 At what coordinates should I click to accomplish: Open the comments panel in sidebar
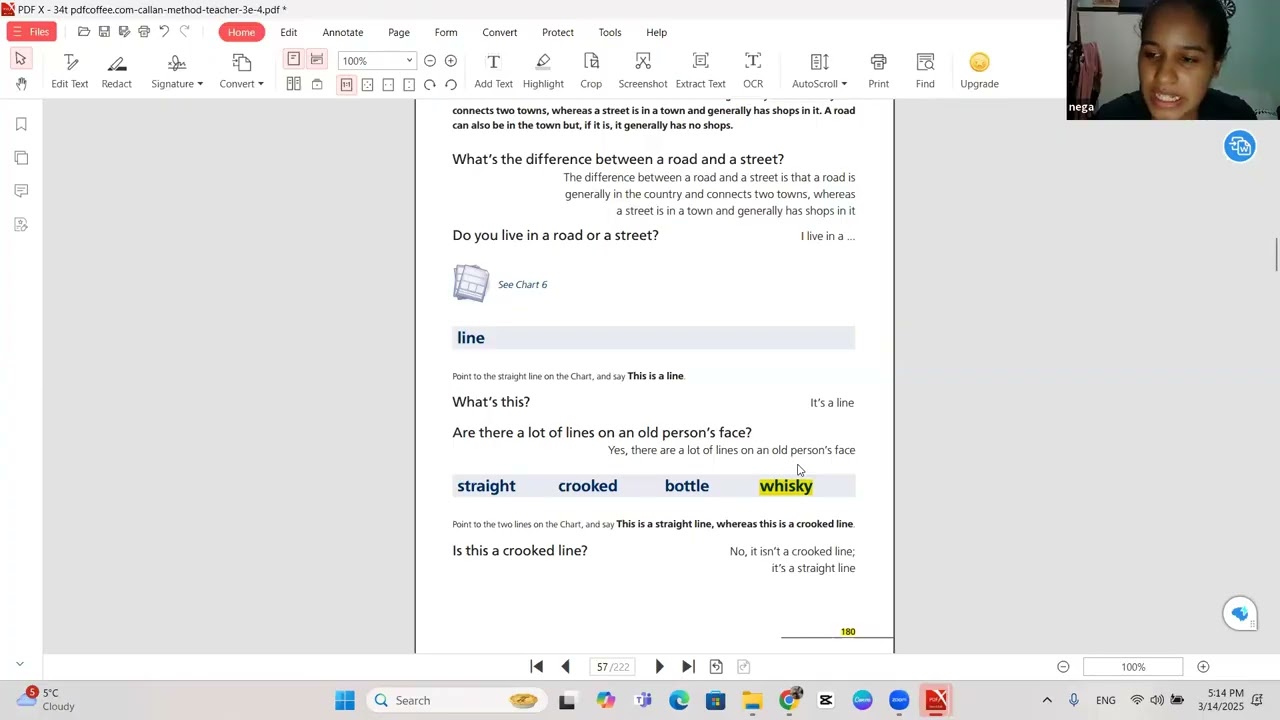(21, 191)
